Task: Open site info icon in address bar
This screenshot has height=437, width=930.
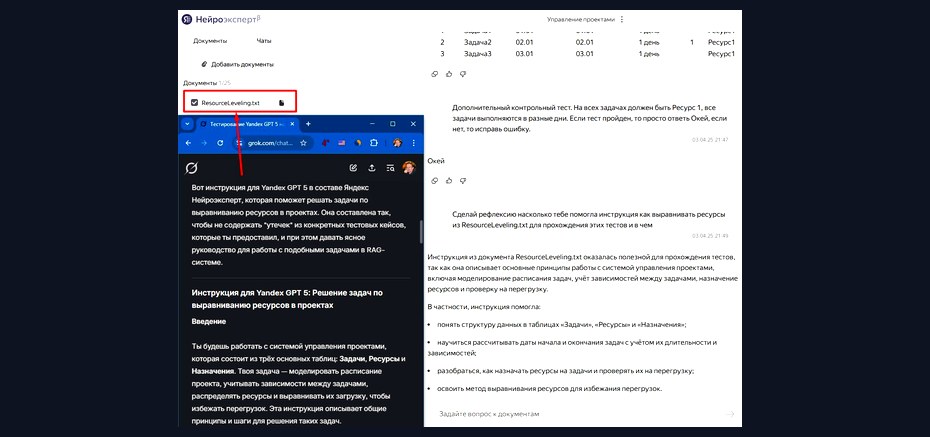Action: (x=240, y=143)
